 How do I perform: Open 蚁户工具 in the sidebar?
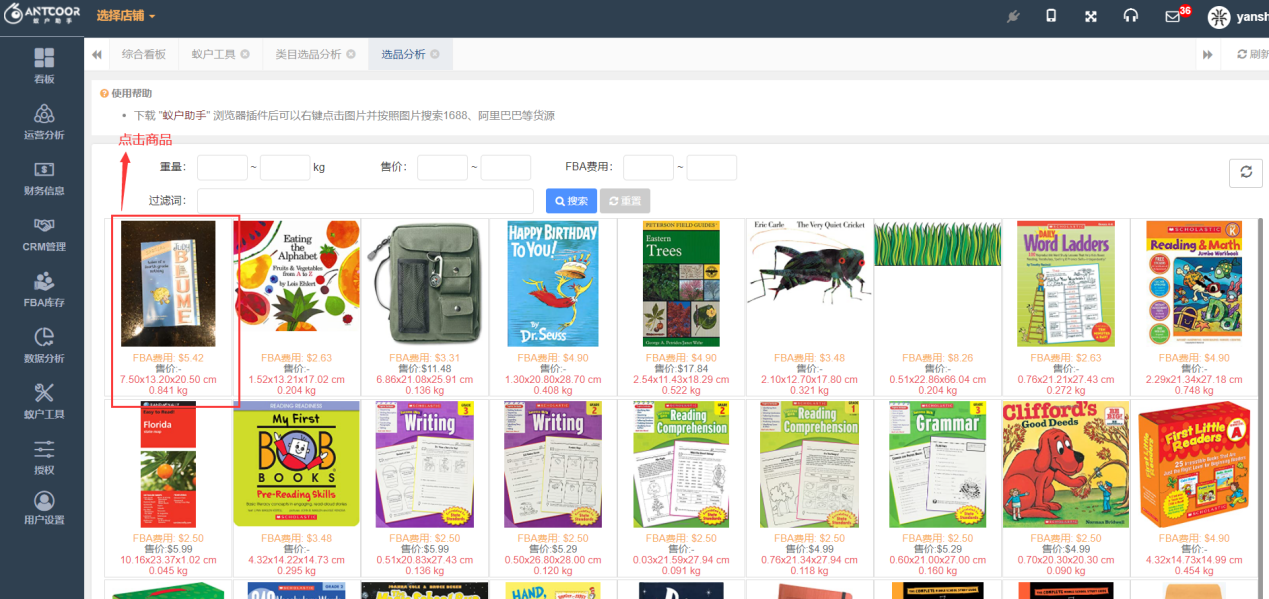(43, 401)
